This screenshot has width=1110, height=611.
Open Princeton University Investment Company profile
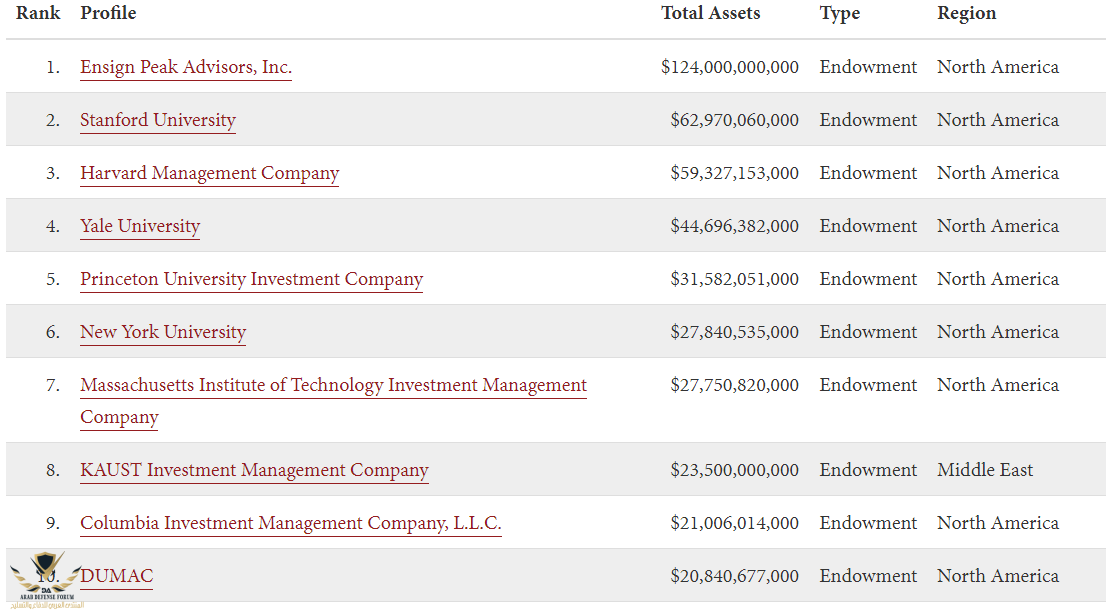click(252, 279)
